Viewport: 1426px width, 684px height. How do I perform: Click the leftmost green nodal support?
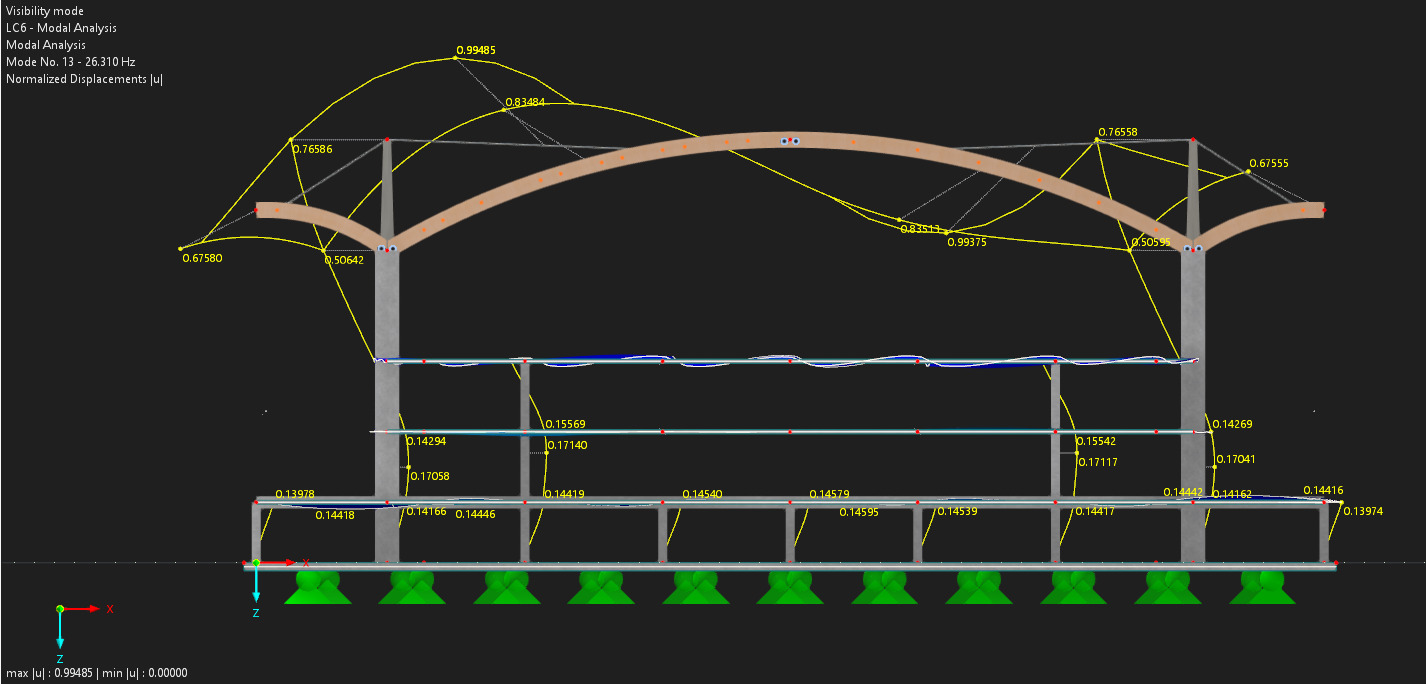pos(317,587)
